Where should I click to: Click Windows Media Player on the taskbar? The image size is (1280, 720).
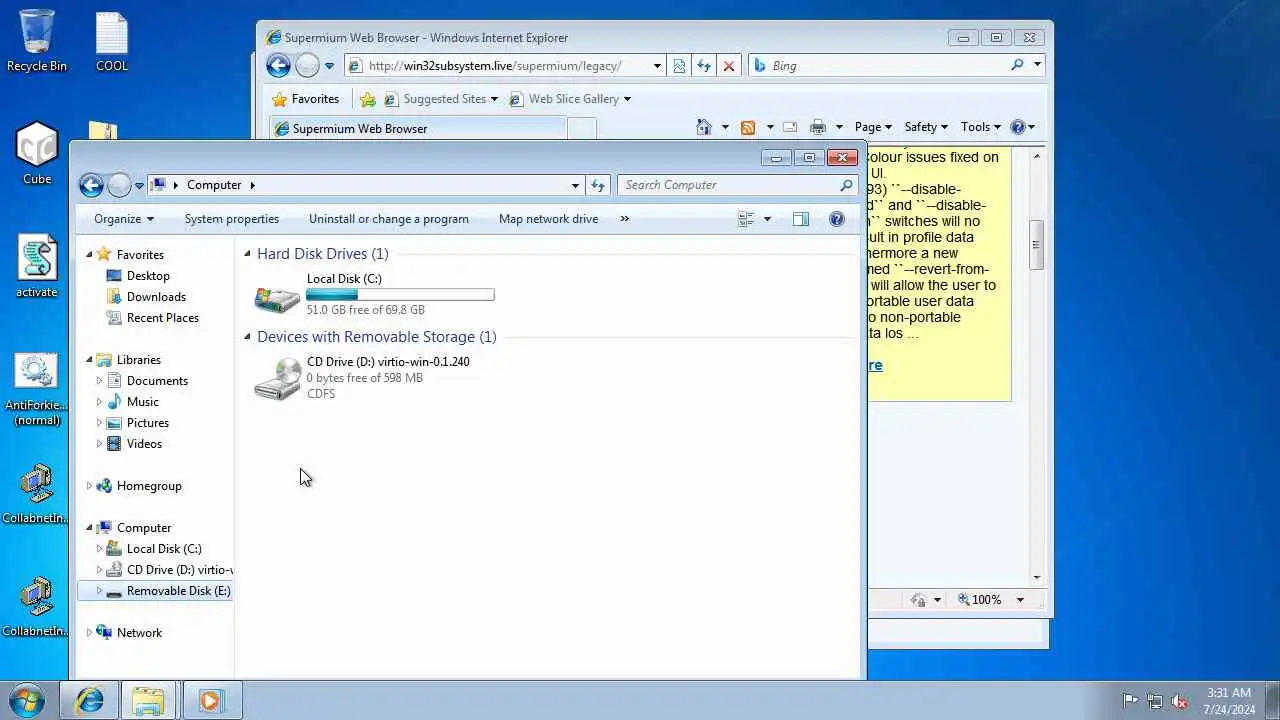[210, 701]
